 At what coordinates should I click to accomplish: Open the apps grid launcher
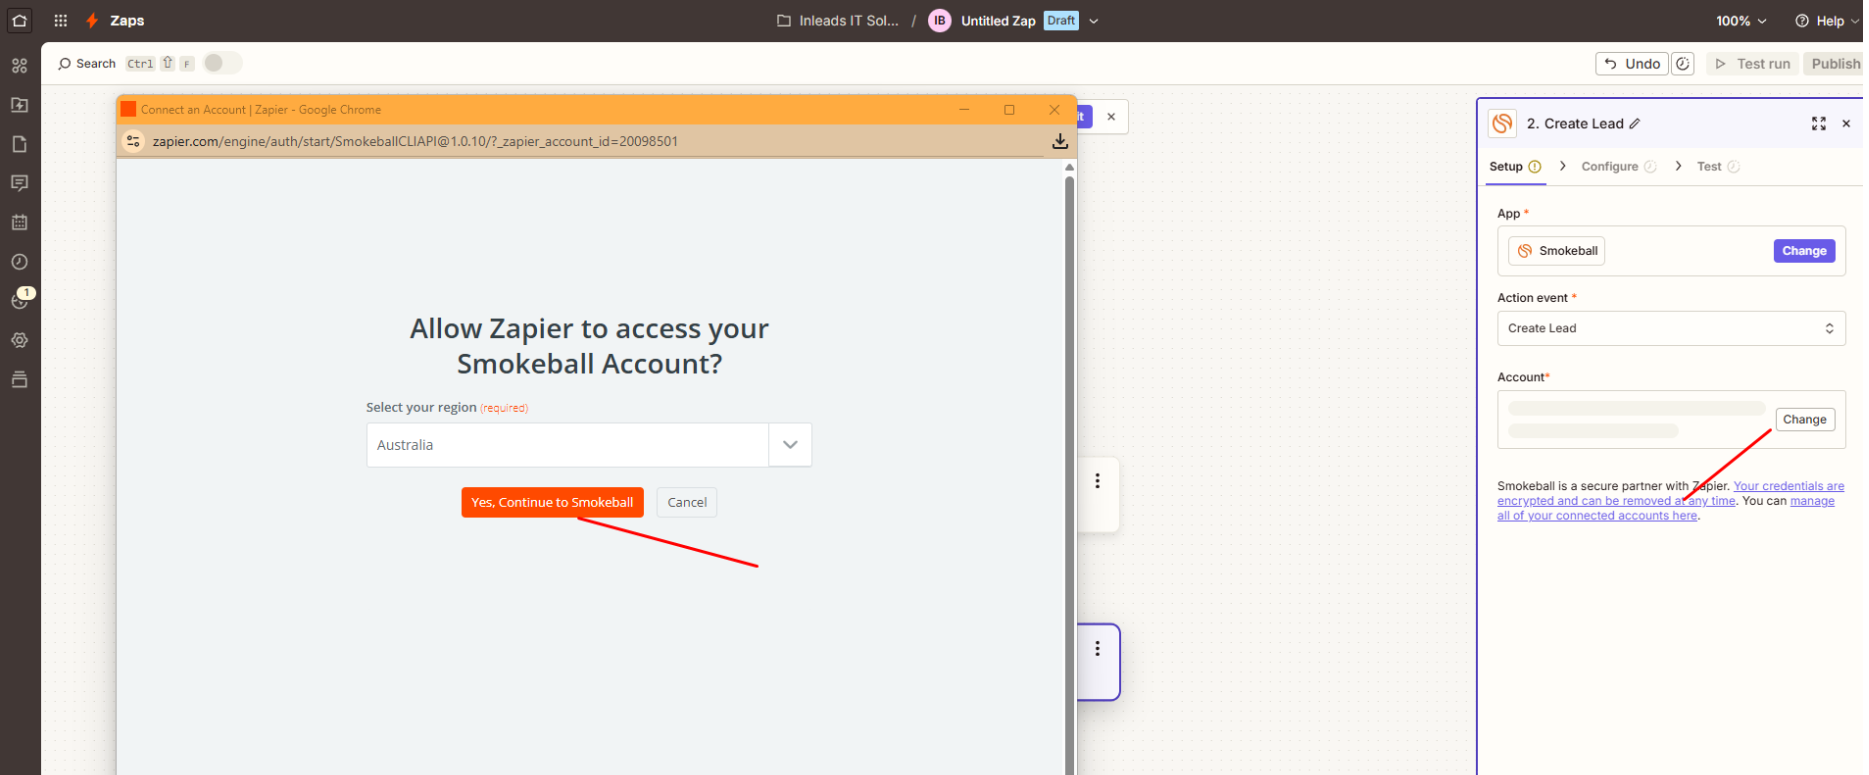point(60,20)
